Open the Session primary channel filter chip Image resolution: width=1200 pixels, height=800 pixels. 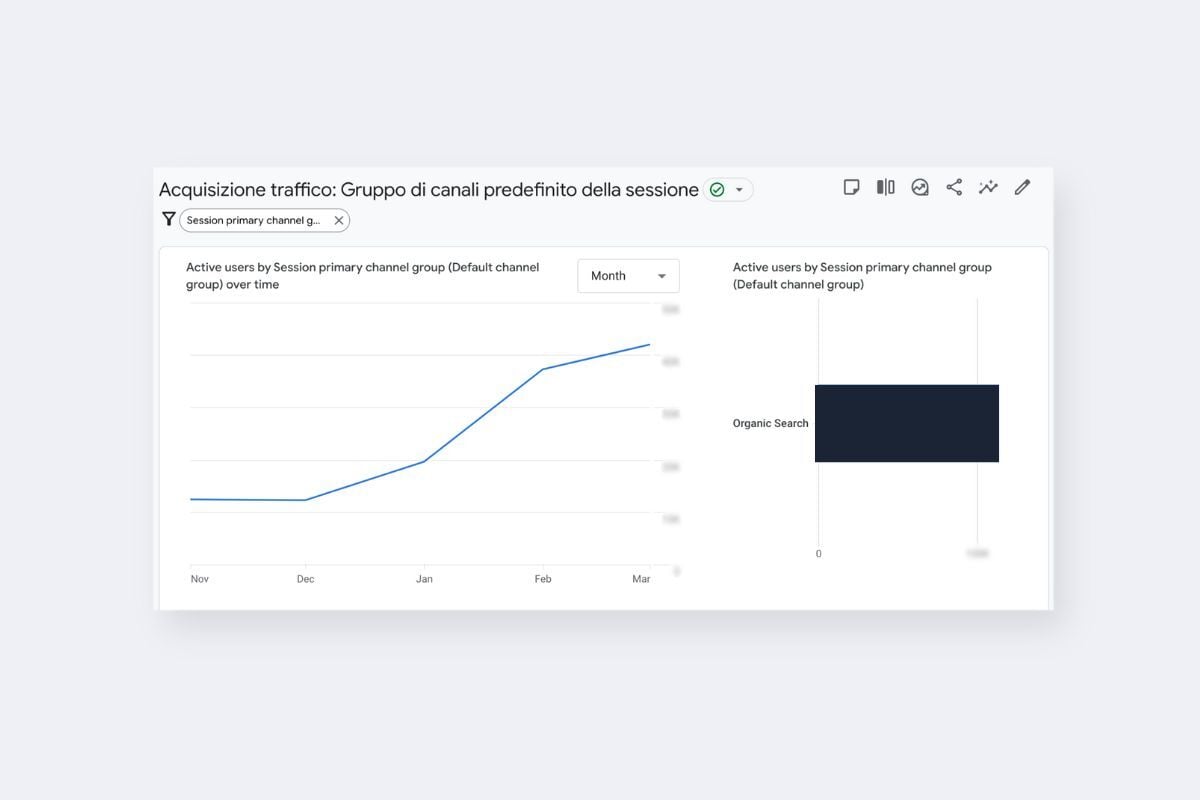[264, 220]
